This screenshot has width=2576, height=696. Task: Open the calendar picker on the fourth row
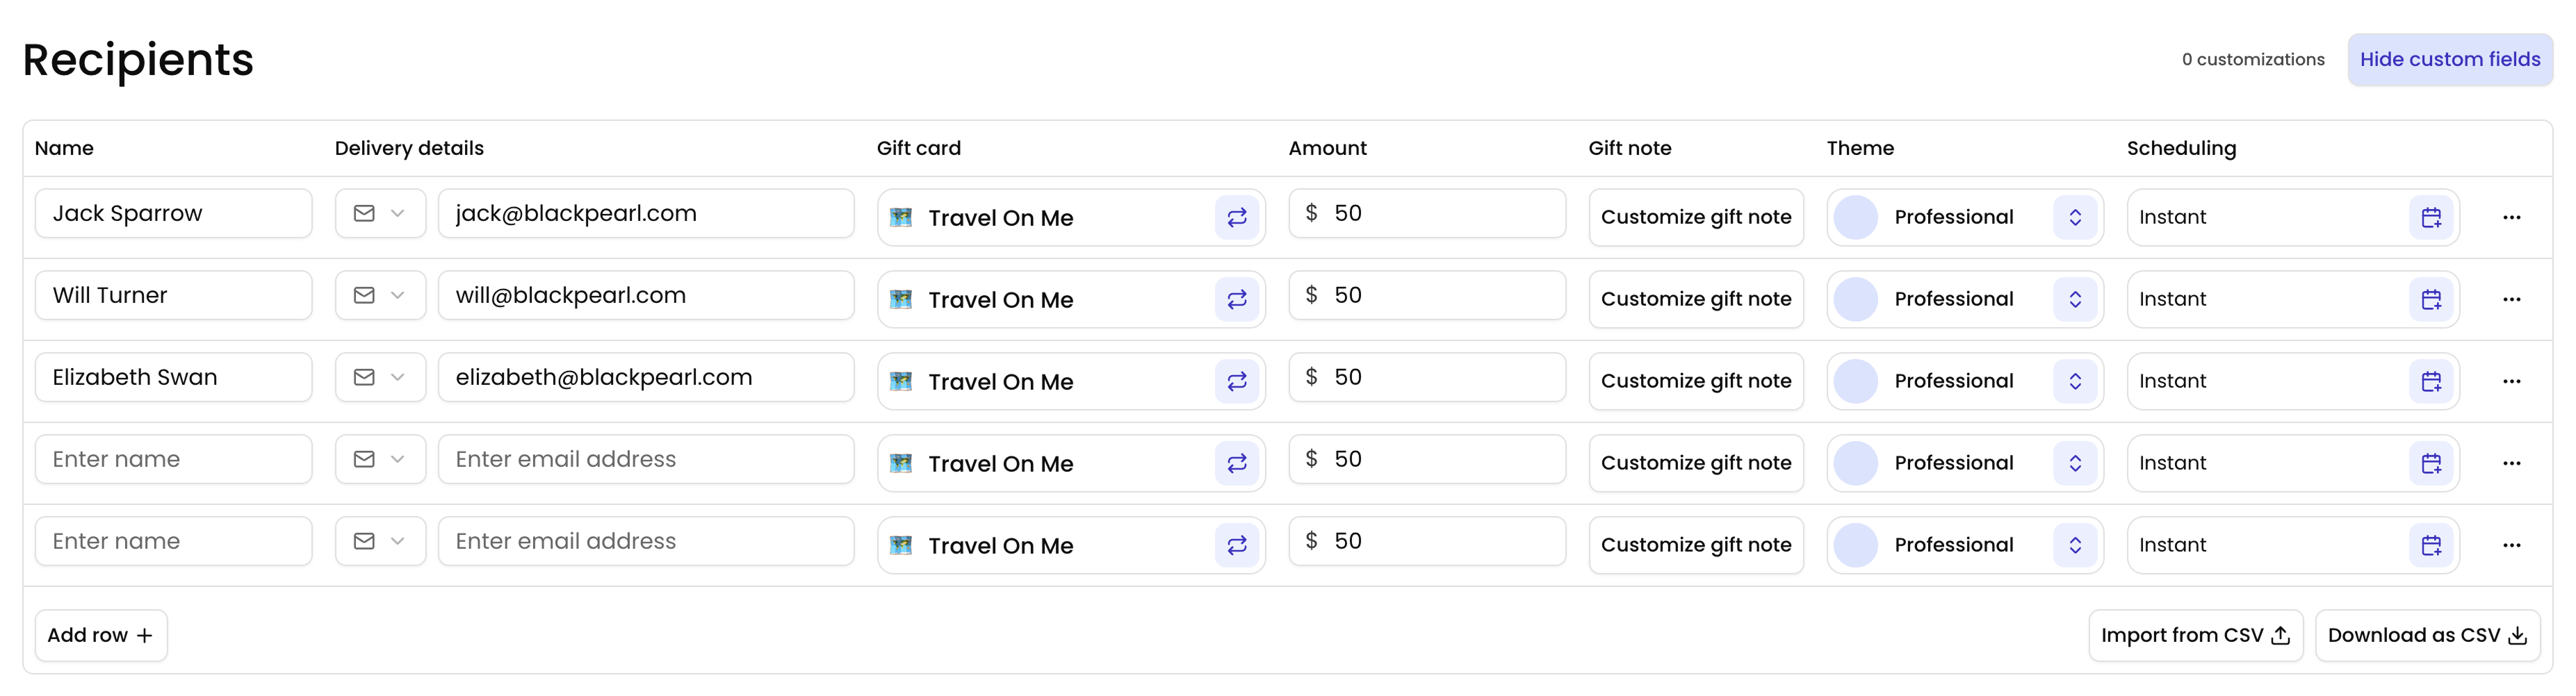tap(2432, 463)
